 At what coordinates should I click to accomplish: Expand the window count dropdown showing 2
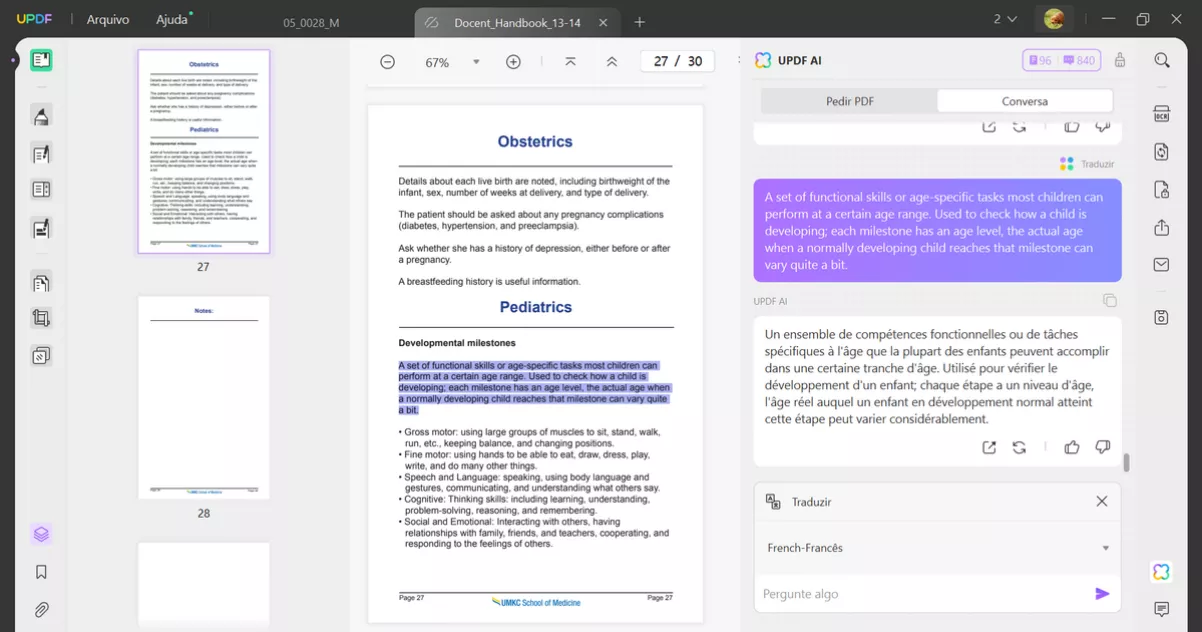1005,19
